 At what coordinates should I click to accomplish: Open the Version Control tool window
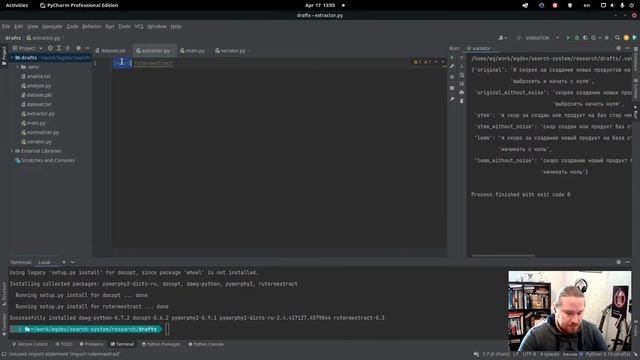pos(30,344)
